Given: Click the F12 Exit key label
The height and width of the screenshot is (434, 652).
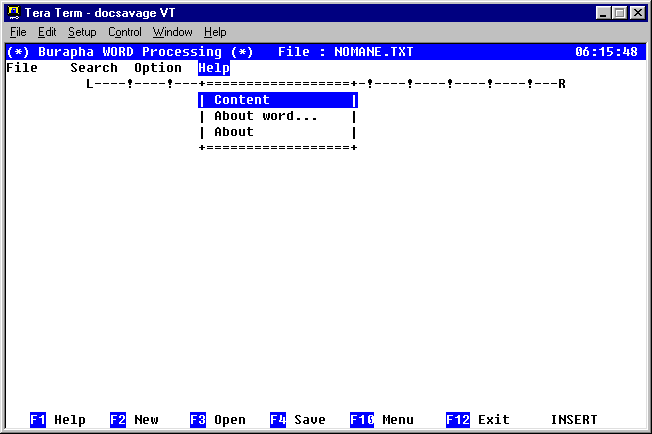Looking at the screenshot, I should 478,420.
